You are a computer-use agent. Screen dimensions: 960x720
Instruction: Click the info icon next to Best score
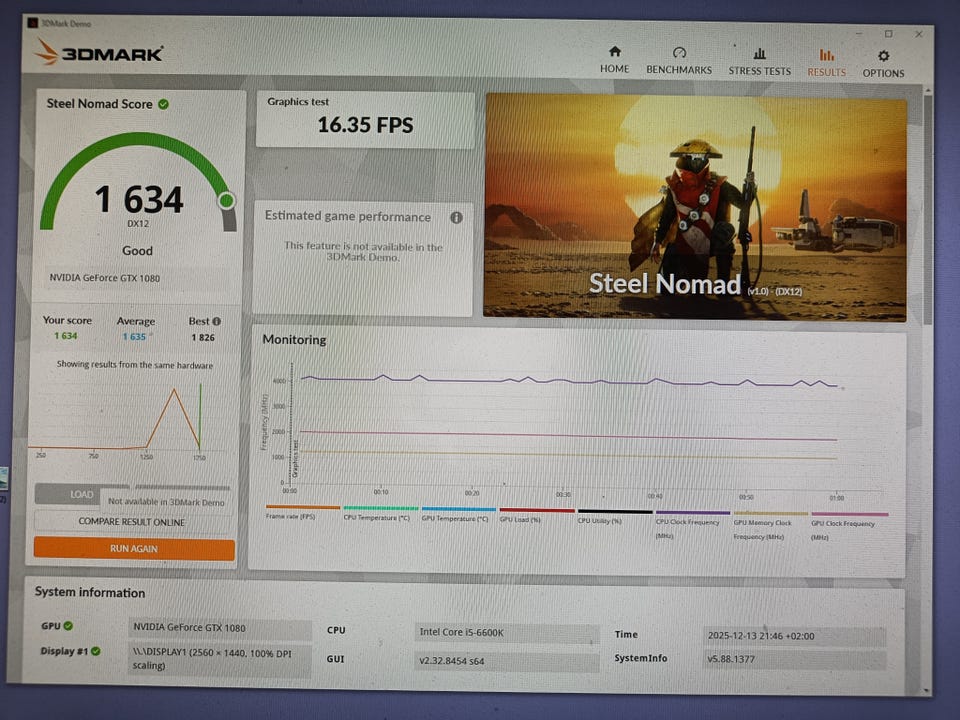pos(216,321)
